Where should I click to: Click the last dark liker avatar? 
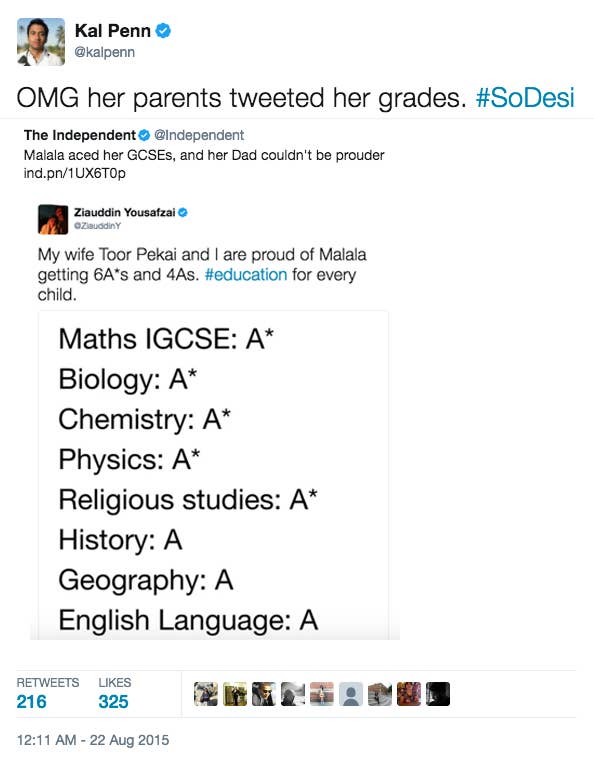438,694
